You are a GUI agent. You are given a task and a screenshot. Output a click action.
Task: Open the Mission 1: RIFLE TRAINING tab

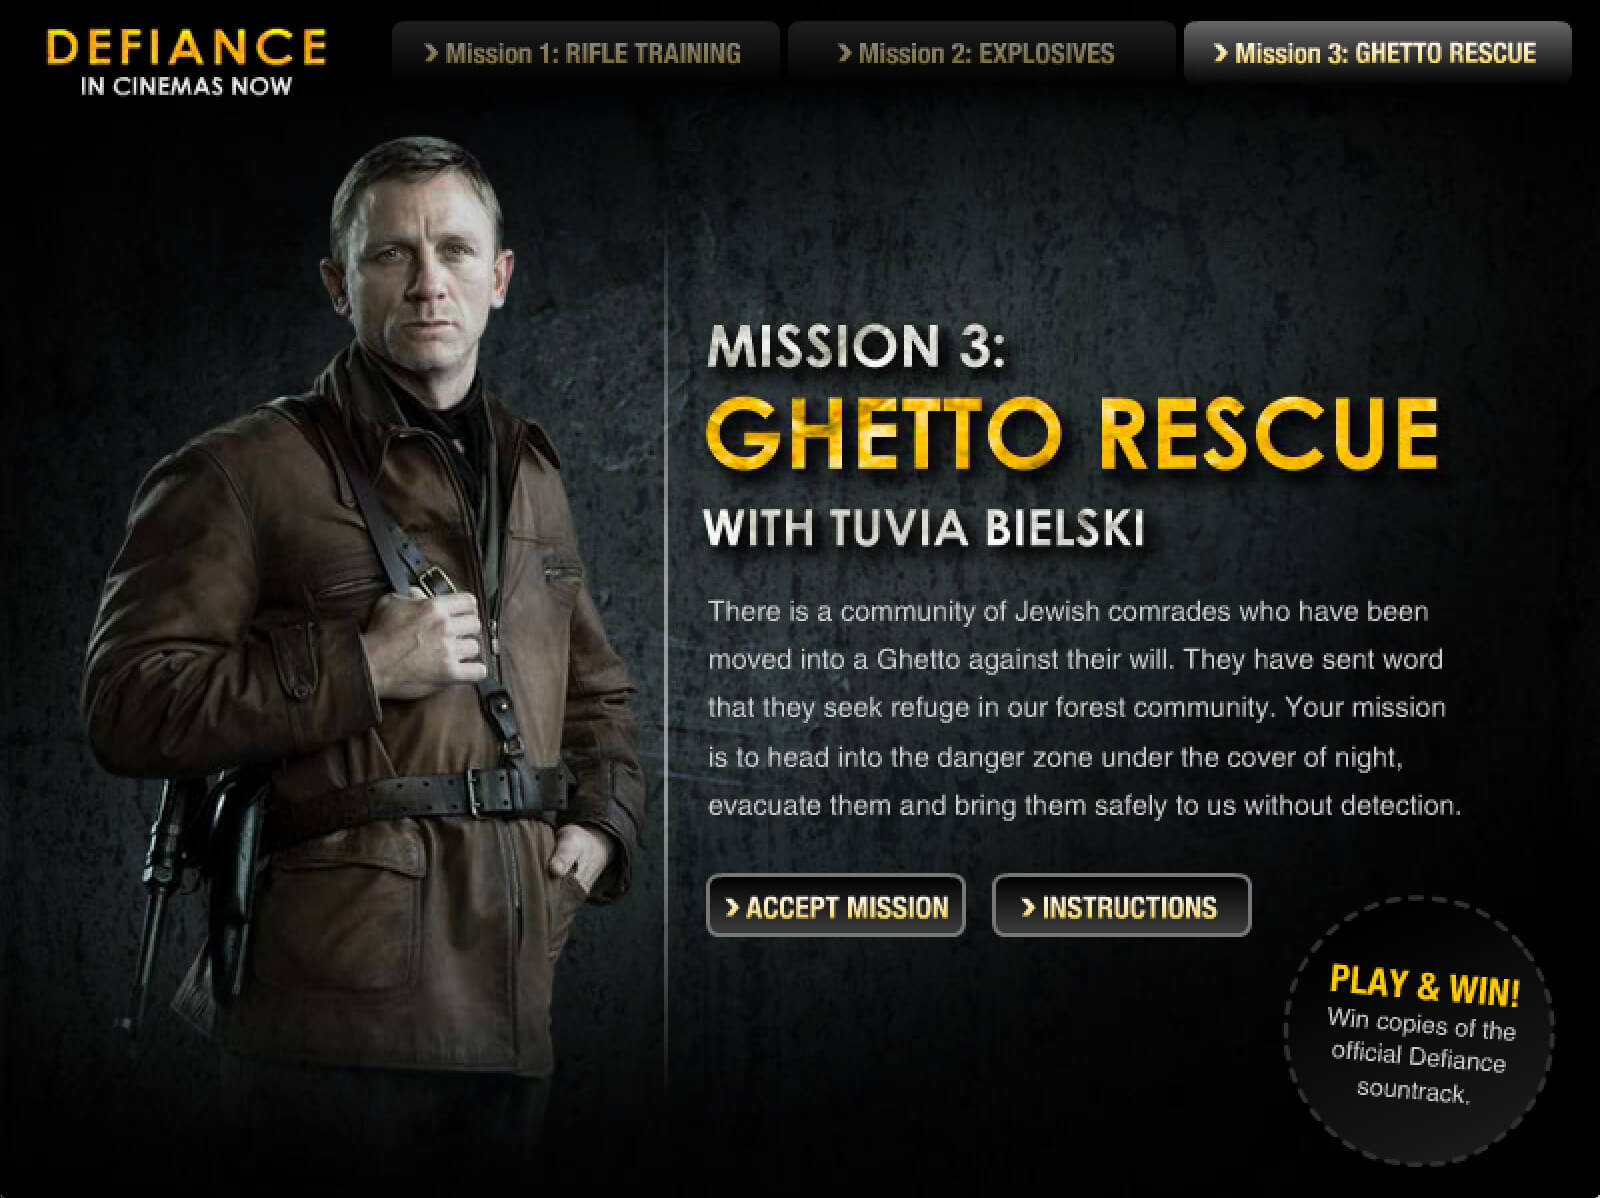[x=585, y=52]
